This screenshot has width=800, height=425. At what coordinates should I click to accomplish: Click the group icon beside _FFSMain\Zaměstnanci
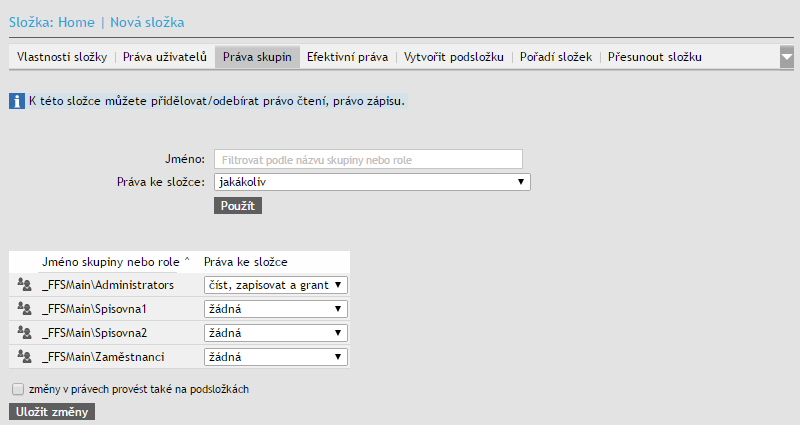point(25,356)
